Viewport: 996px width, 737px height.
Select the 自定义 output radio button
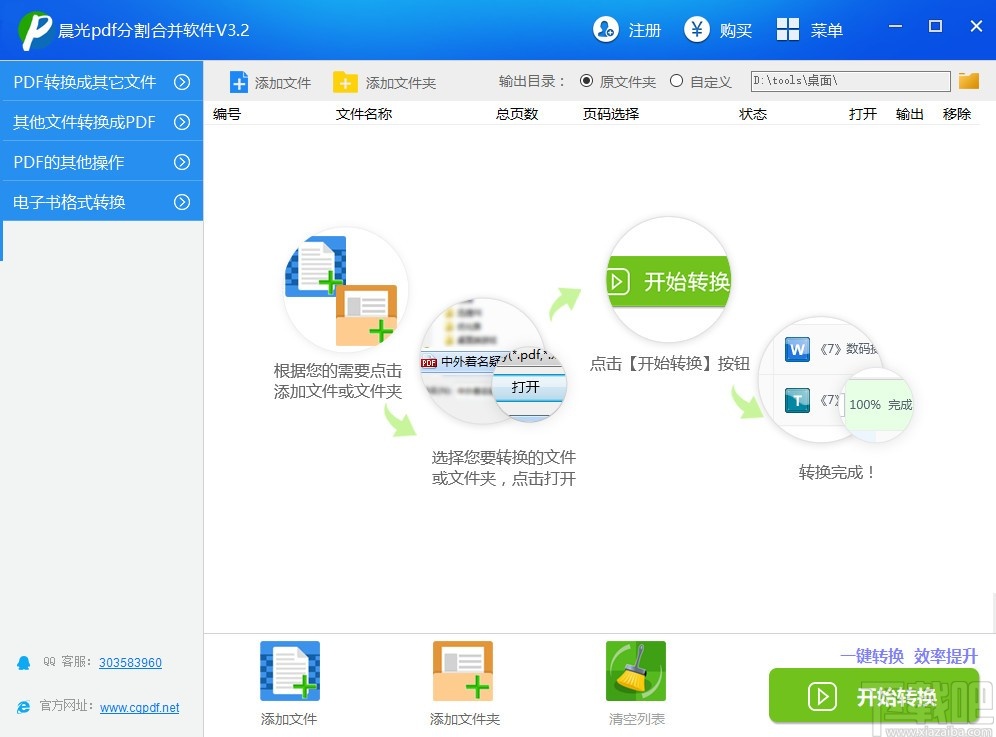coord(675,81)
